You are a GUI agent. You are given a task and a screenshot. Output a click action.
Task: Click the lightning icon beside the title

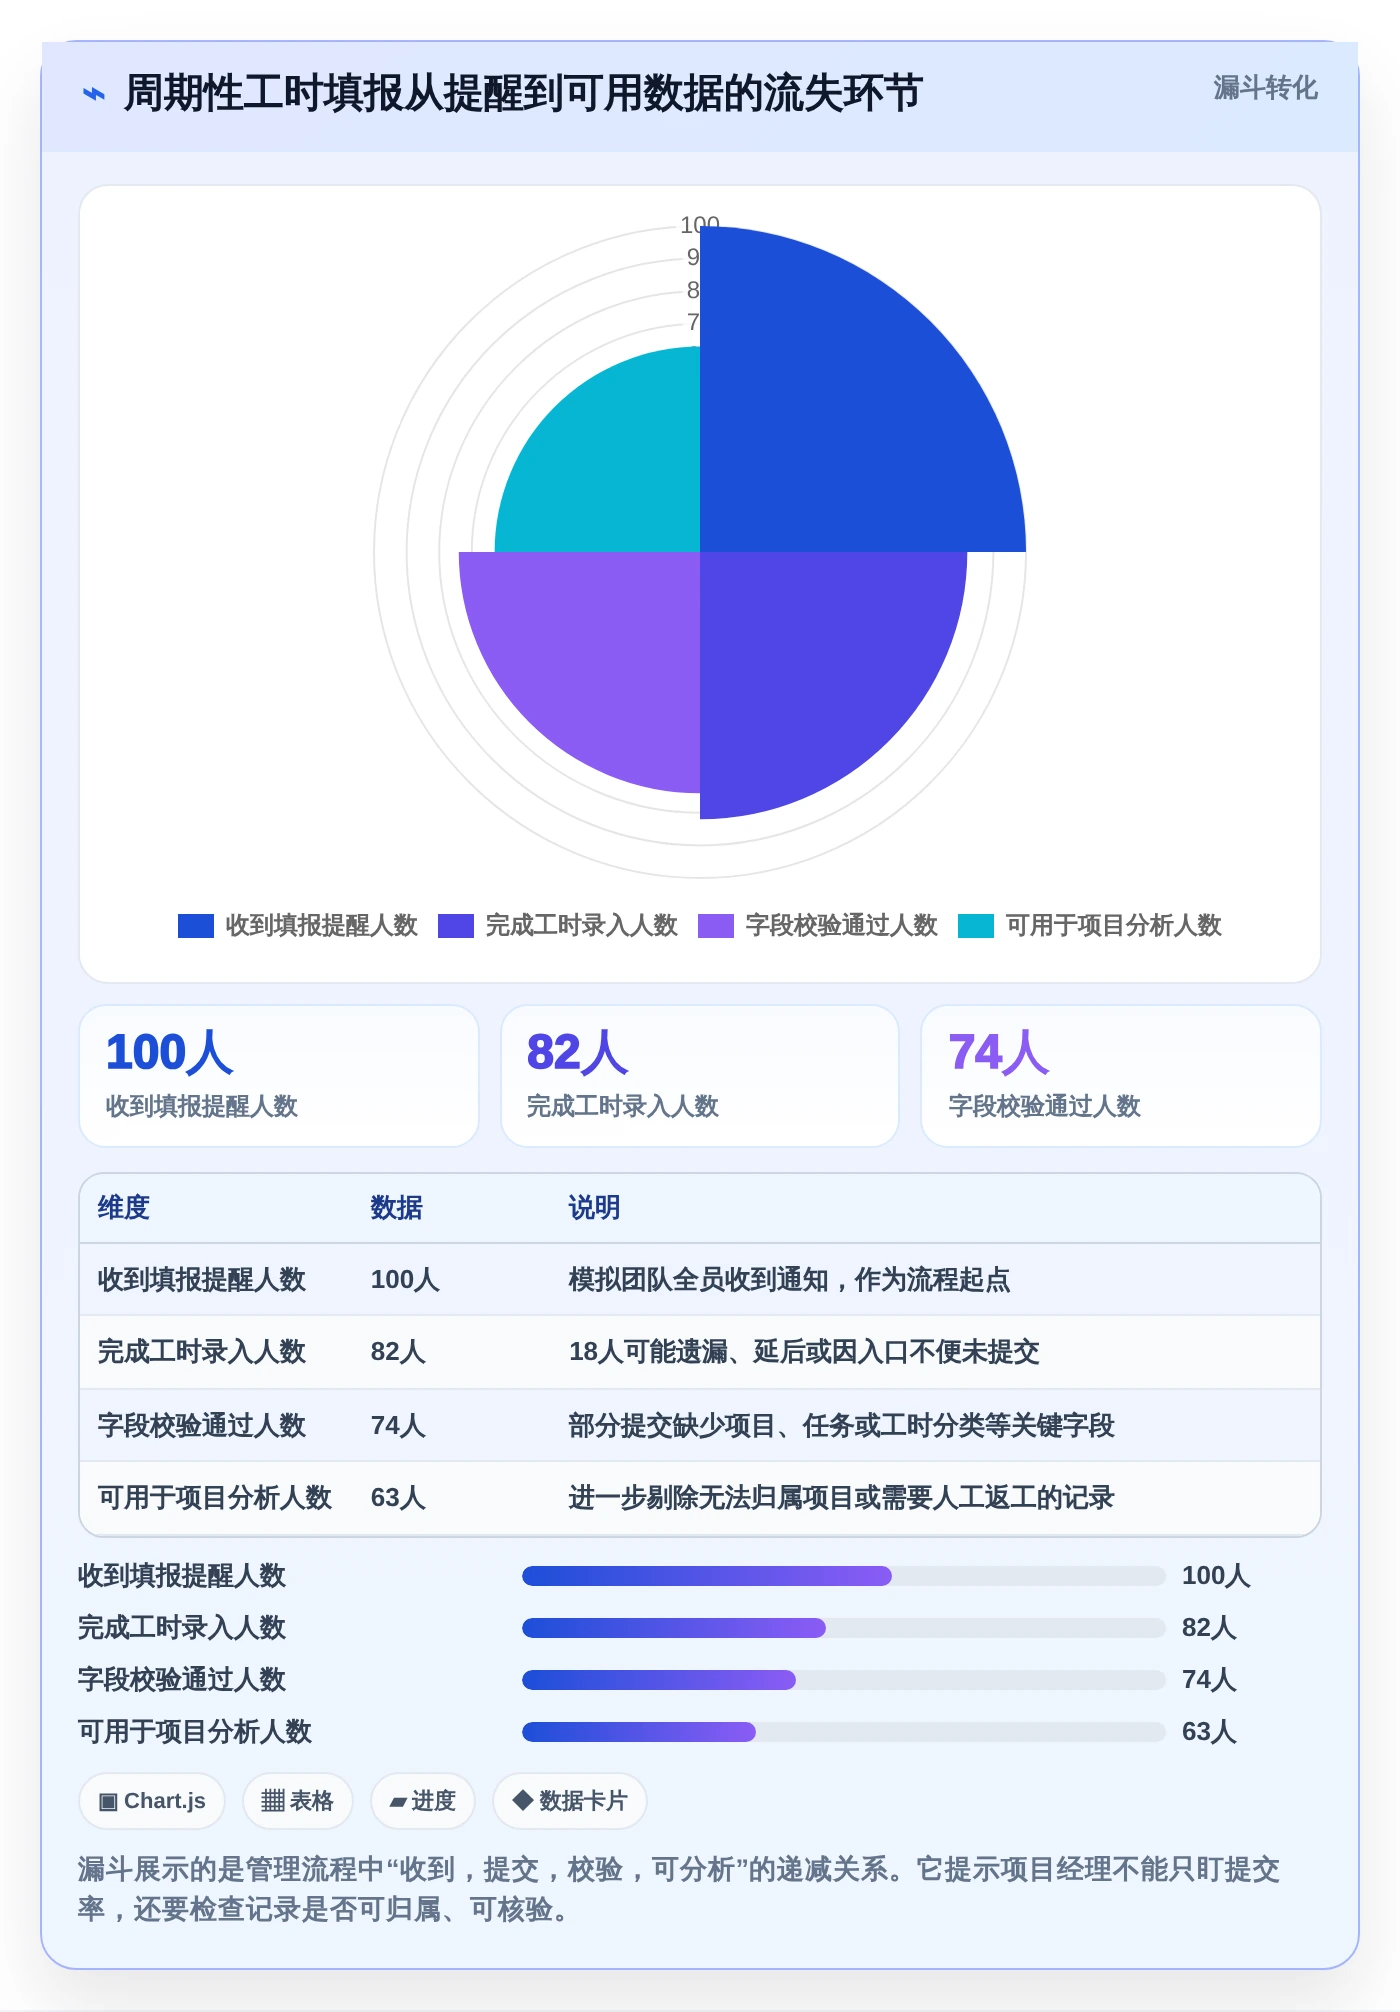[x=93, y=95]
